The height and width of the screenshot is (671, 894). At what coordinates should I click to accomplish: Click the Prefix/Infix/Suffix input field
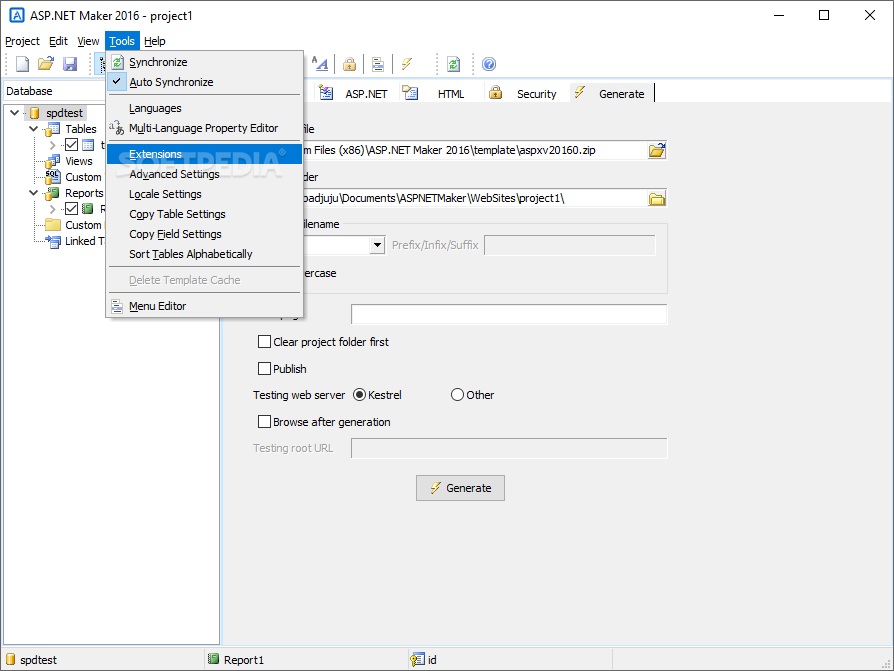pos(570,245)
